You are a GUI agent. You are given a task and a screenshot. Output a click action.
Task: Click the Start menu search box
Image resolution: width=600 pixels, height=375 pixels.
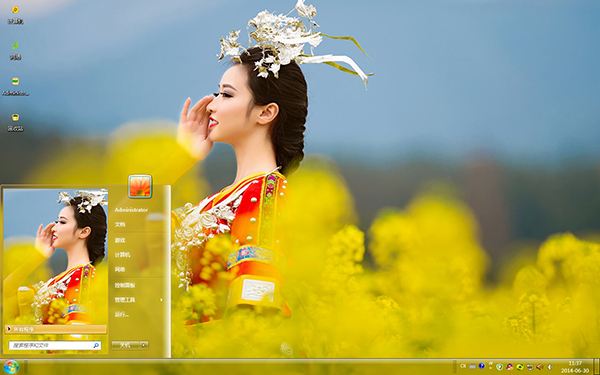[x=55, y=346]
